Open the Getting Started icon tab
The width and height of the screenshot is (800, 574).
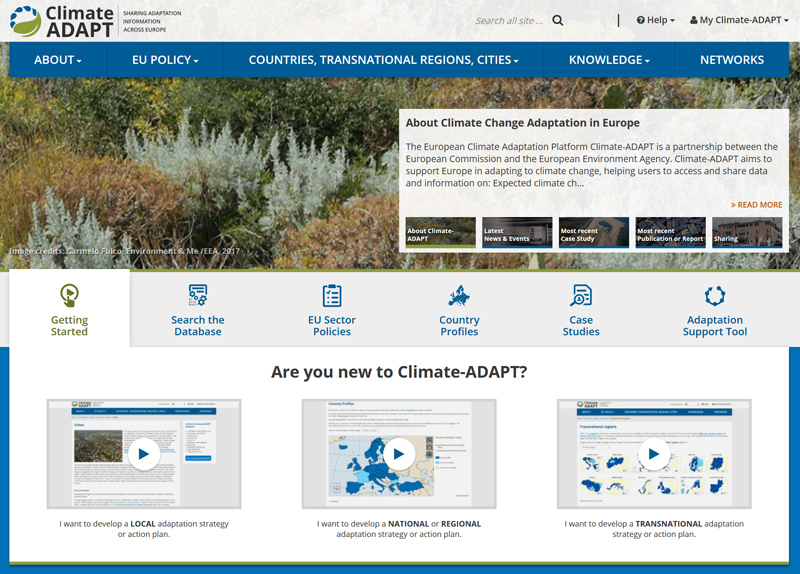click(x=69, y=295)
